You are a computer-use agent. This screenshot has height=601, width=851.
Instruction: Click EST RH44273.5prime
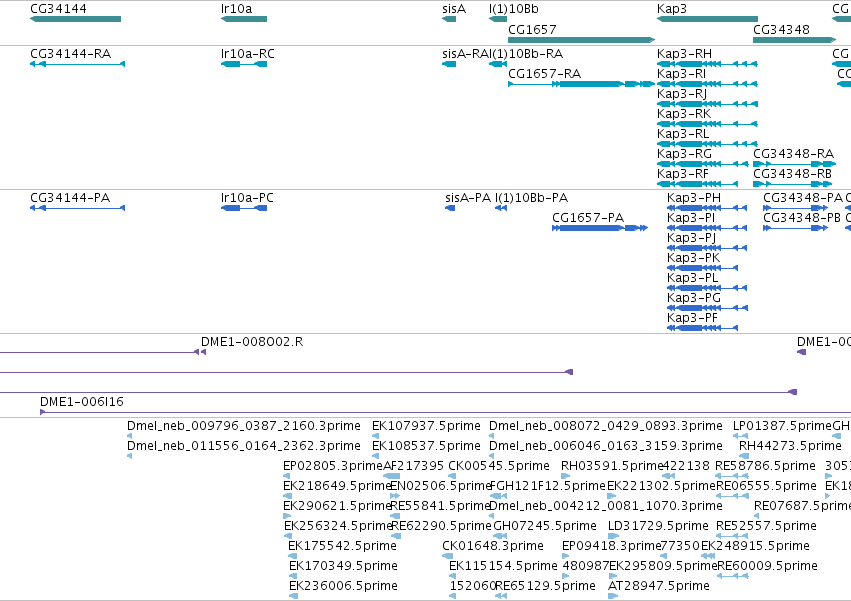click(745, 456)
